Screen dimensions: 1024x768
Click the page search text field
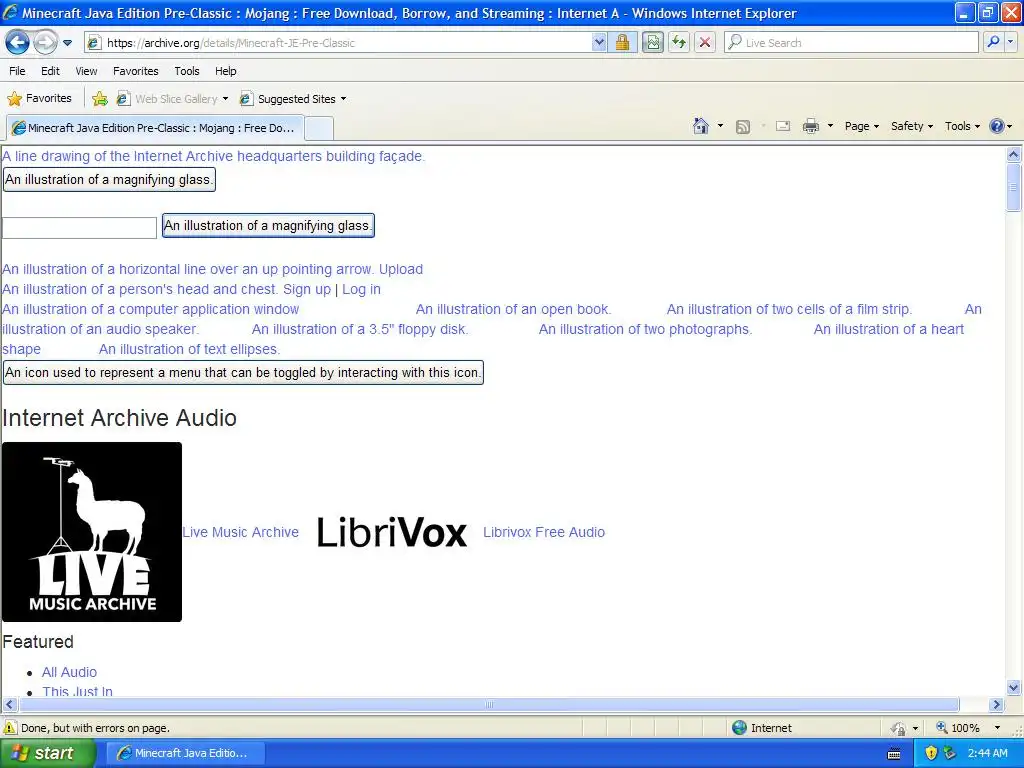pos(79,228)
